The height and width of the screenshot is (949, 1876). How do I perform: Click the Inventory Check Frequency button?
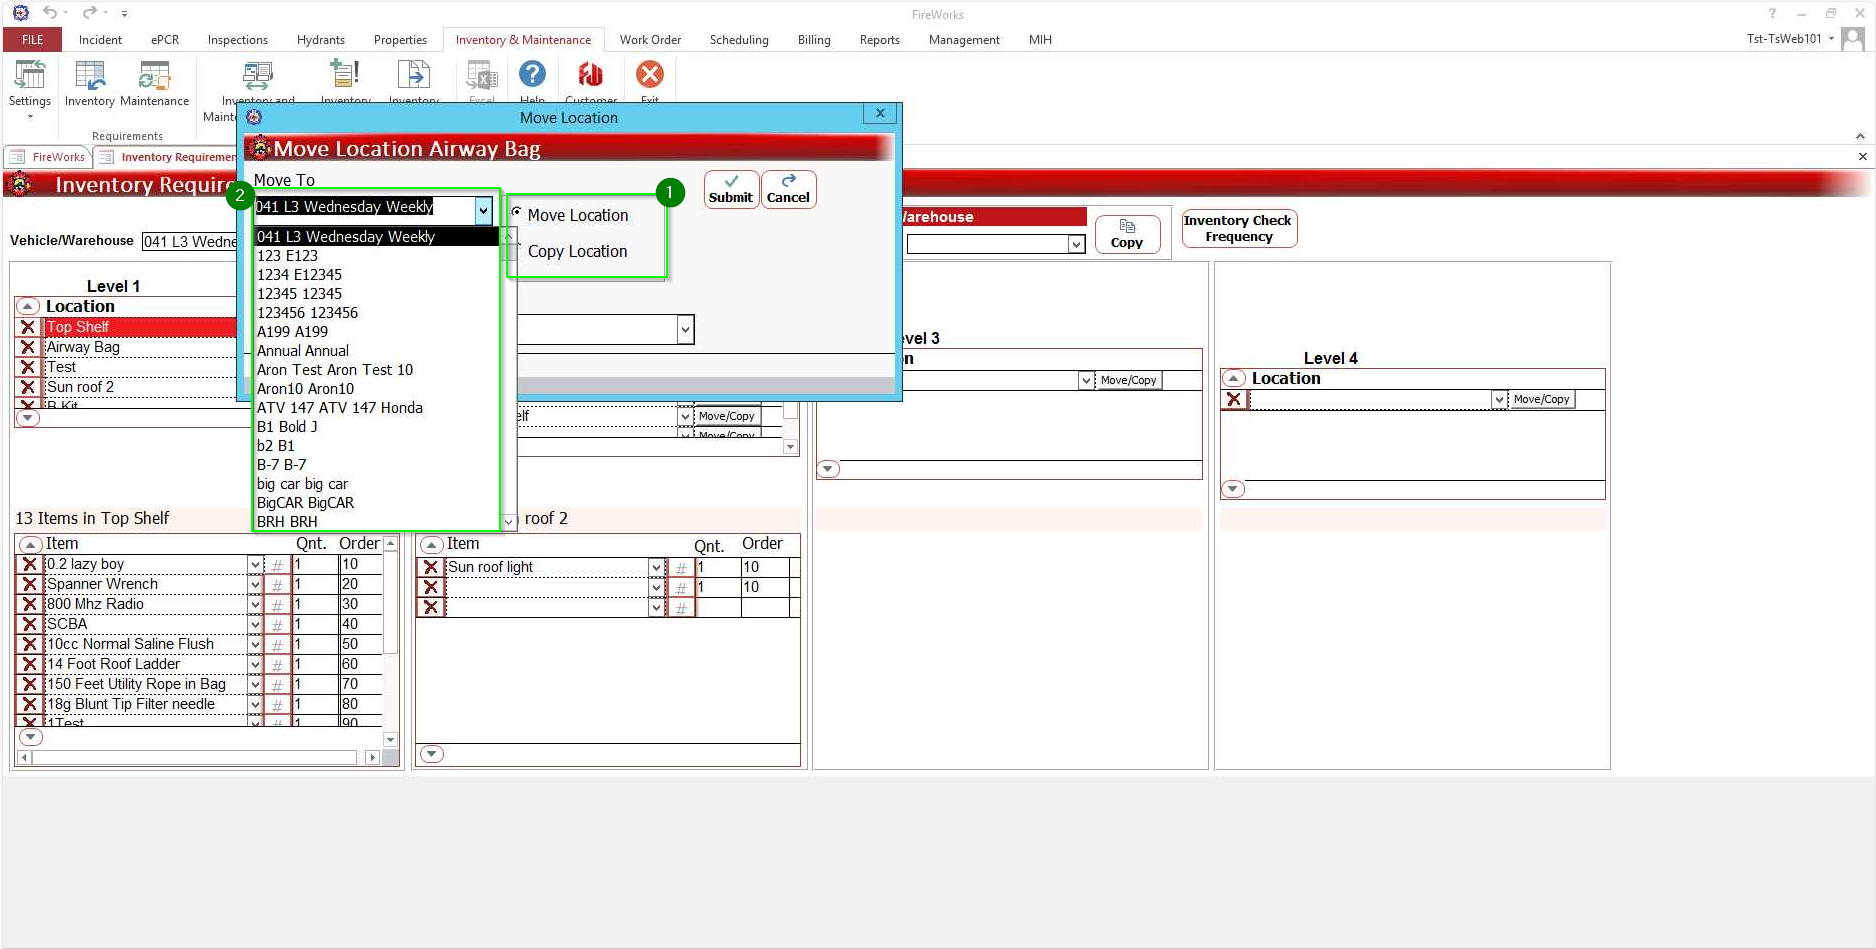1238,228
